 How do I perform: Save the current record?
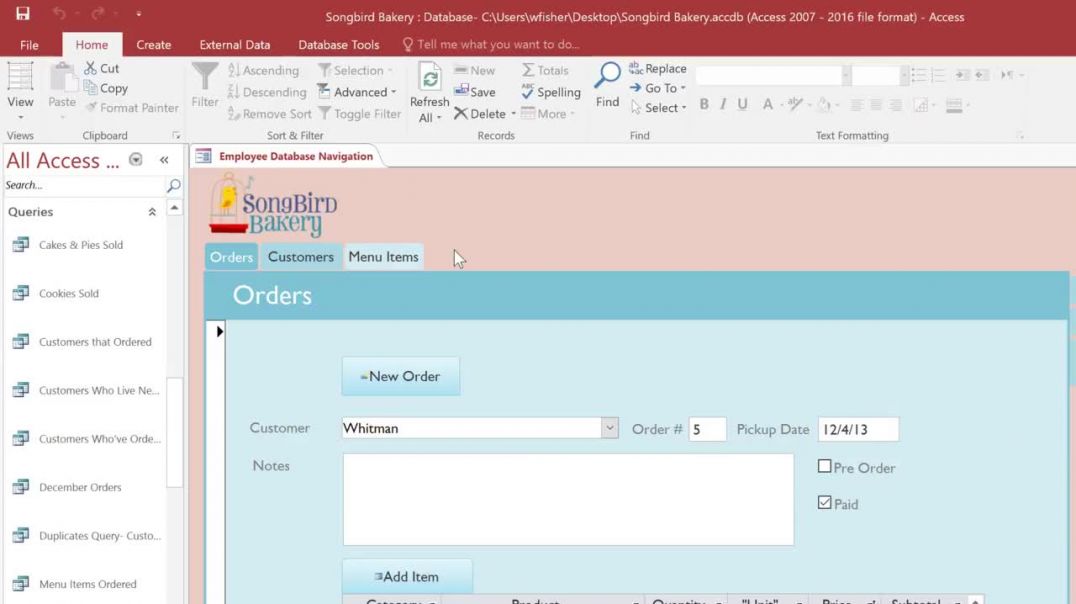[x=474, y=92]
